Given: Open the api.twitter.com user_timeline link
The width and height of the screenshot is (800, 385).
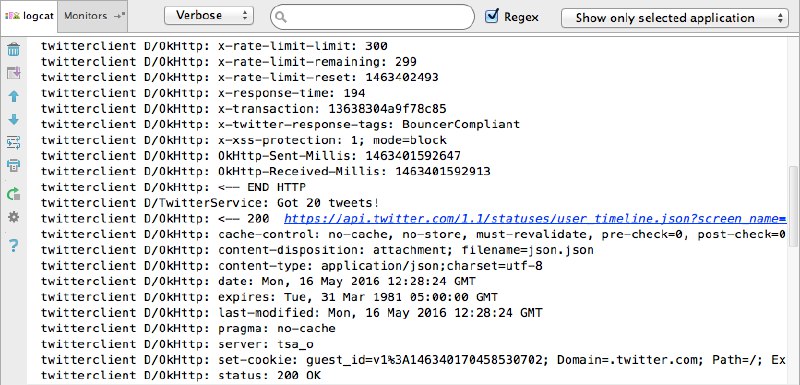Looking at the screenshot, I should tap(535, 219).
